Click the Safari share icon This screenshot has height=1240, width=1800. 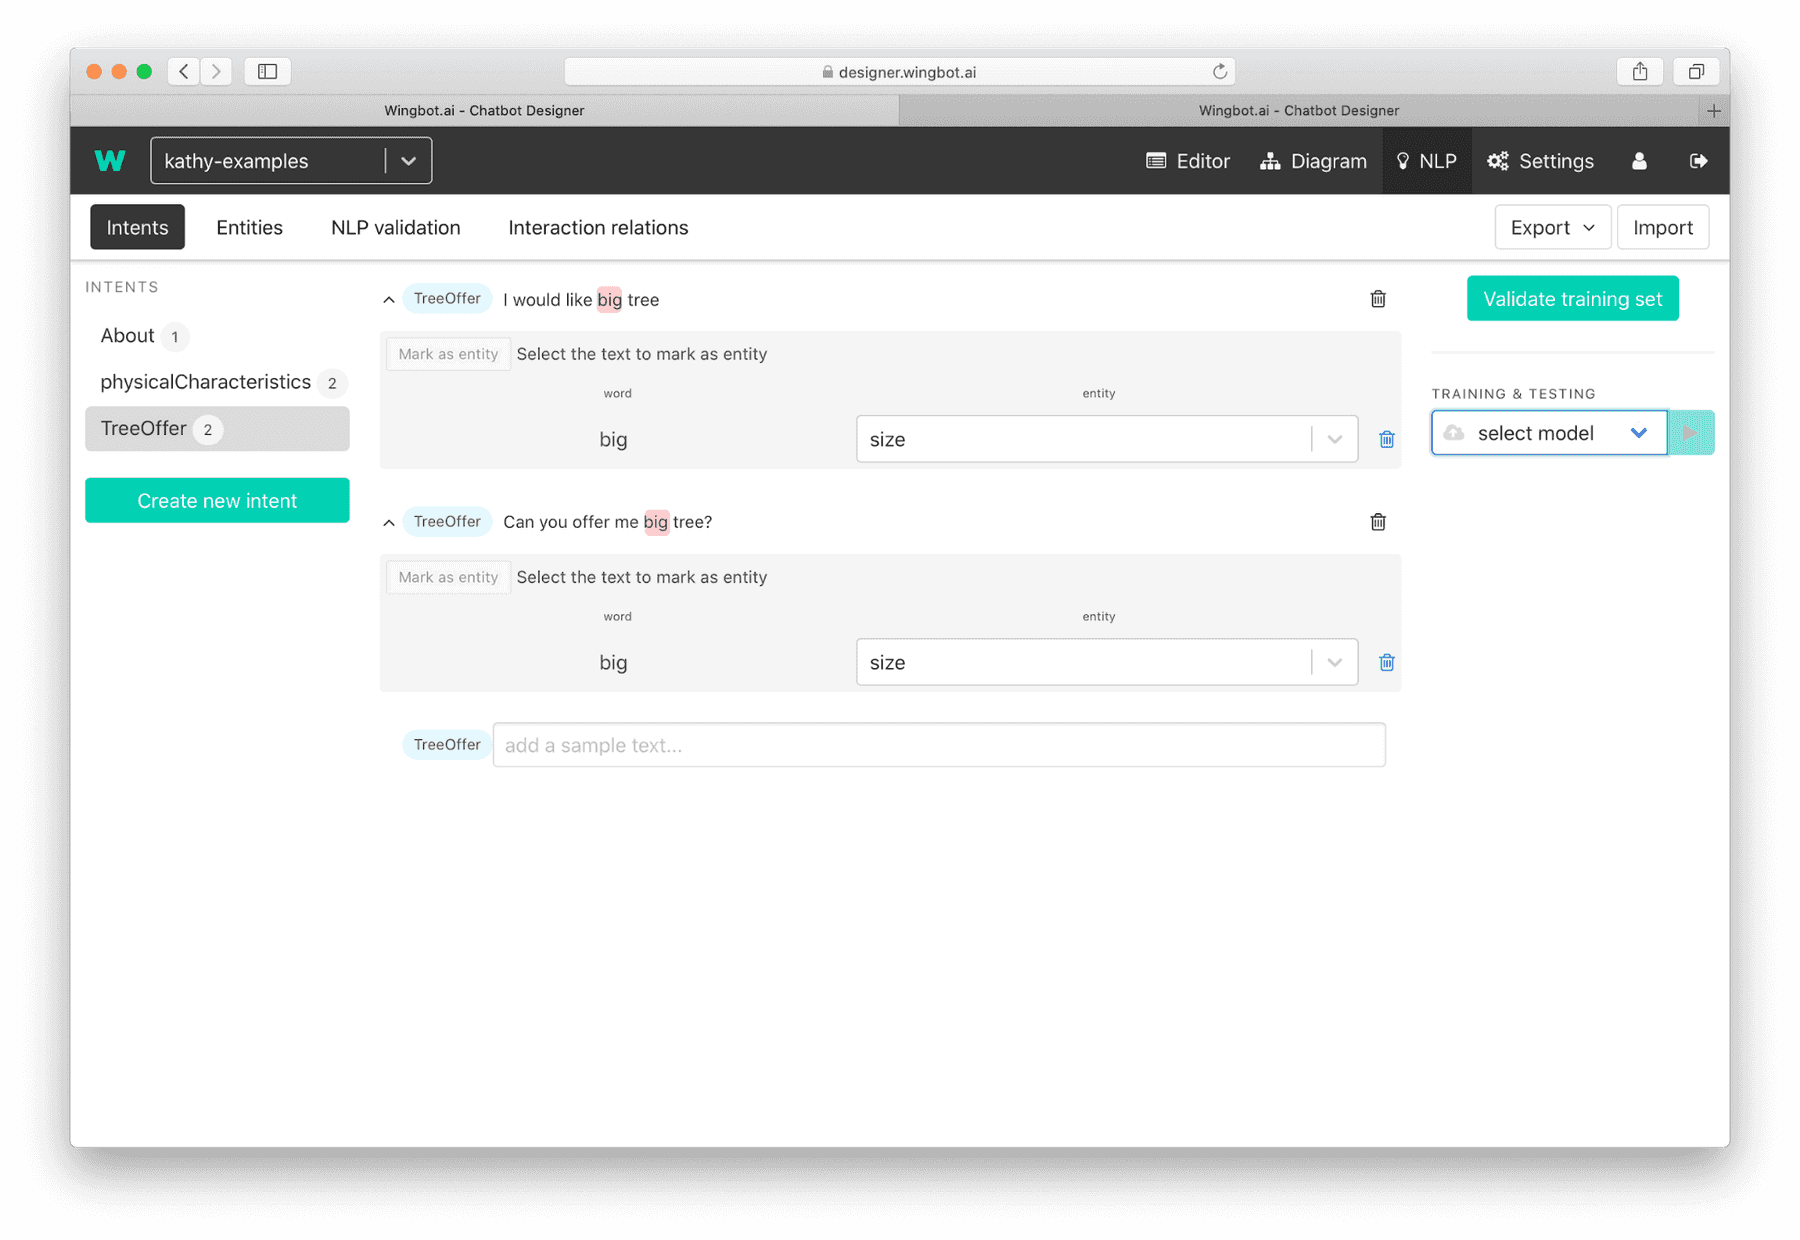click(x=1639, y=71)
